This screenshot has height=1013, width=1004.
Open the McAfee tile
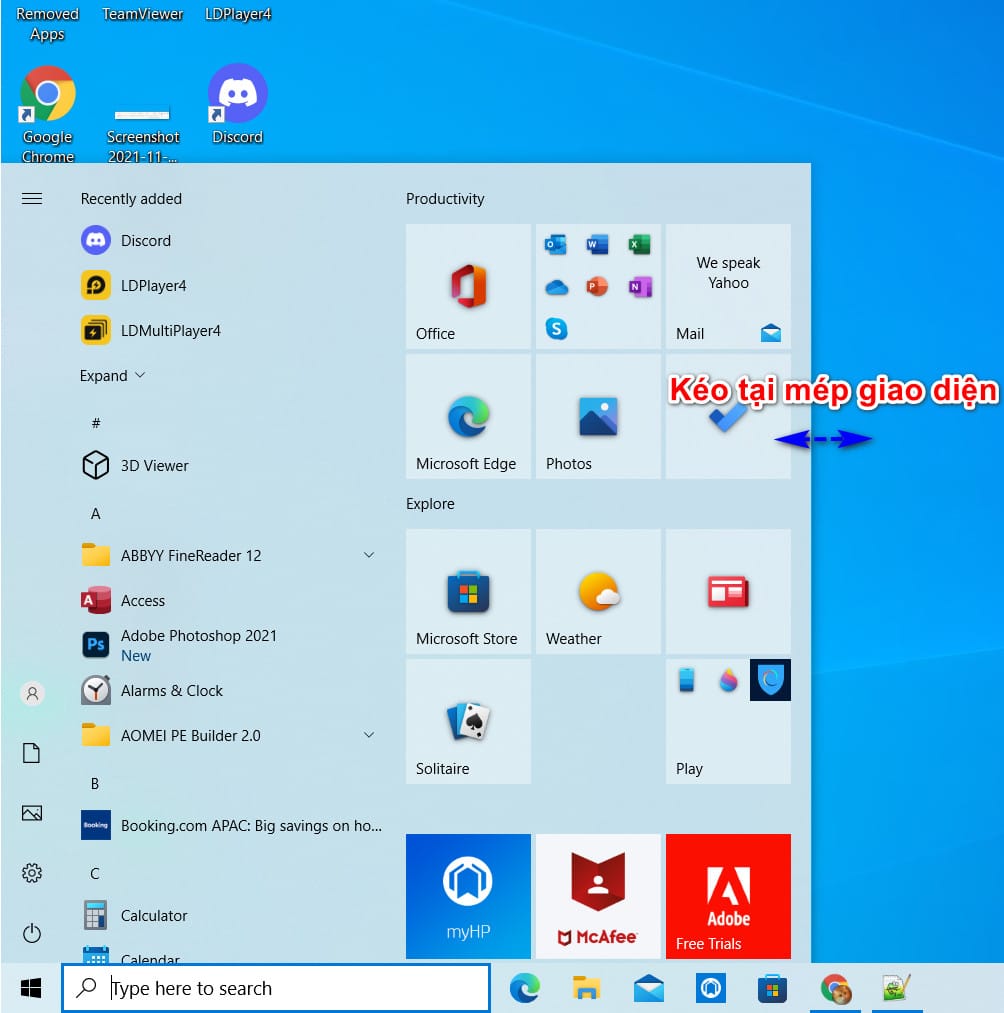click(598, 896)
